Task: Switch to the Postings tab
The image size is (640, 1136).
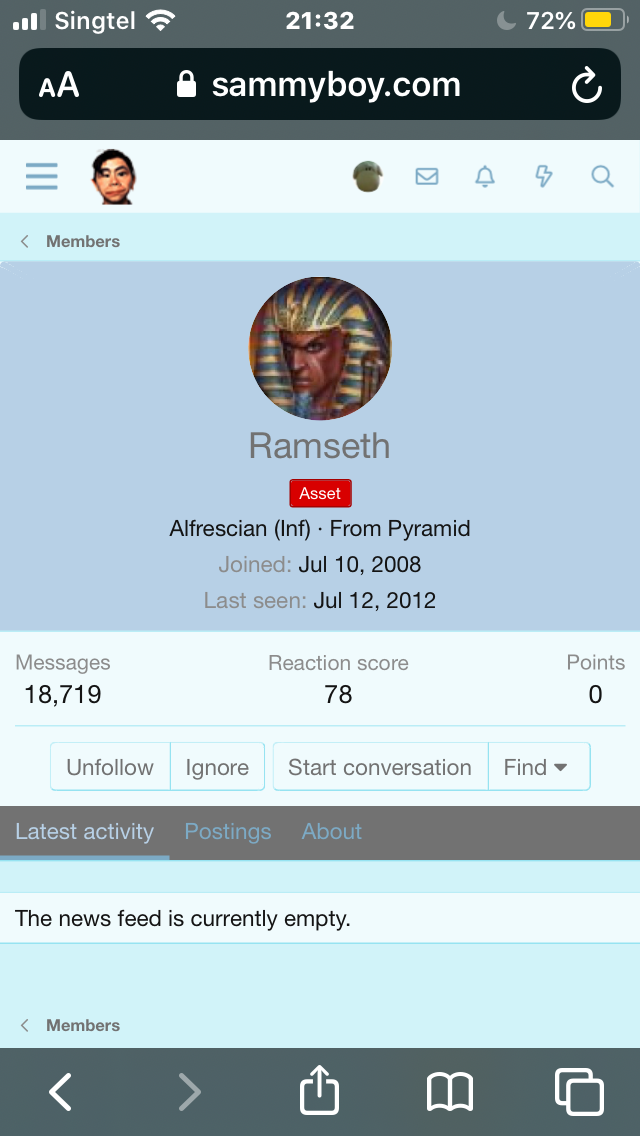Action: pos(228,832)
